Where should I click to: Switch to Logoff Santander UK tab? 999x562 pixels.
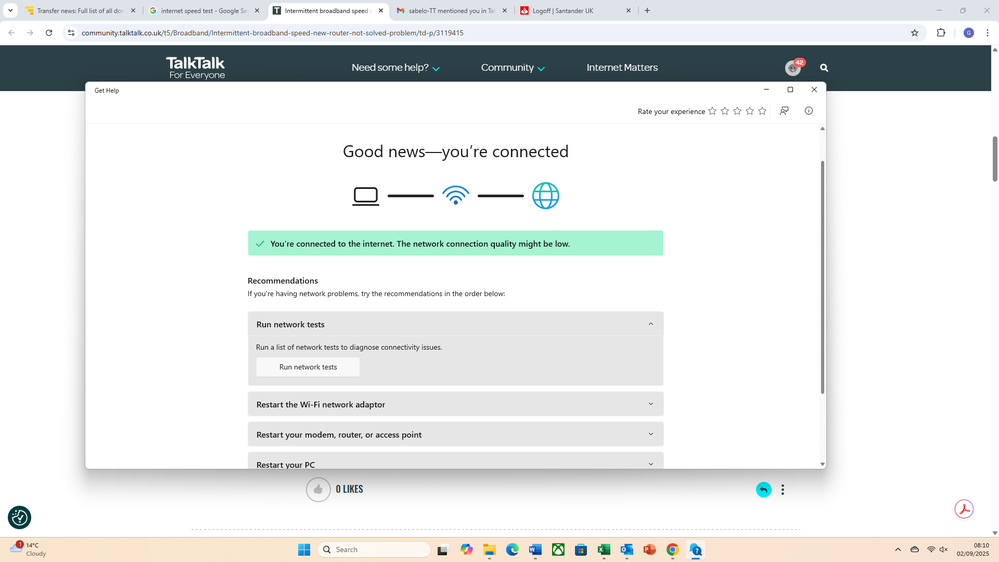pyautogui.click(x=576, y=10)
